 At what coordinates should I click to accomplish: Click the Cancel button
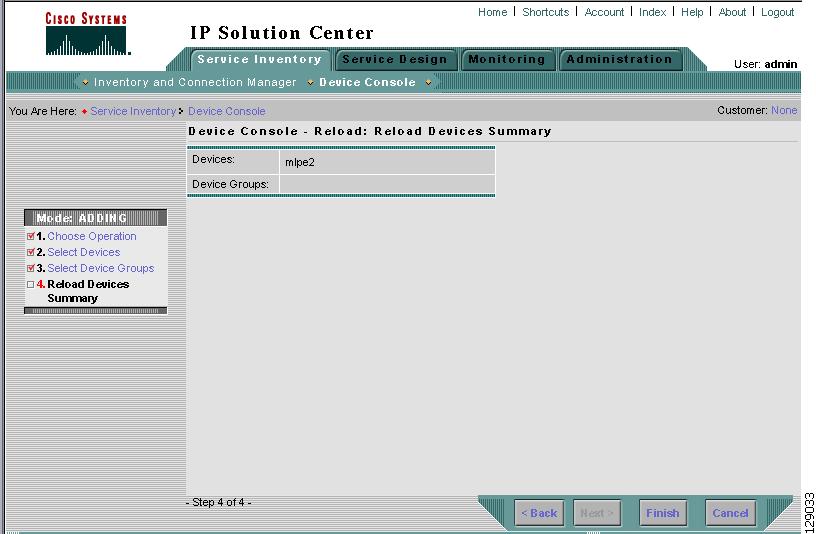point(730,513)
